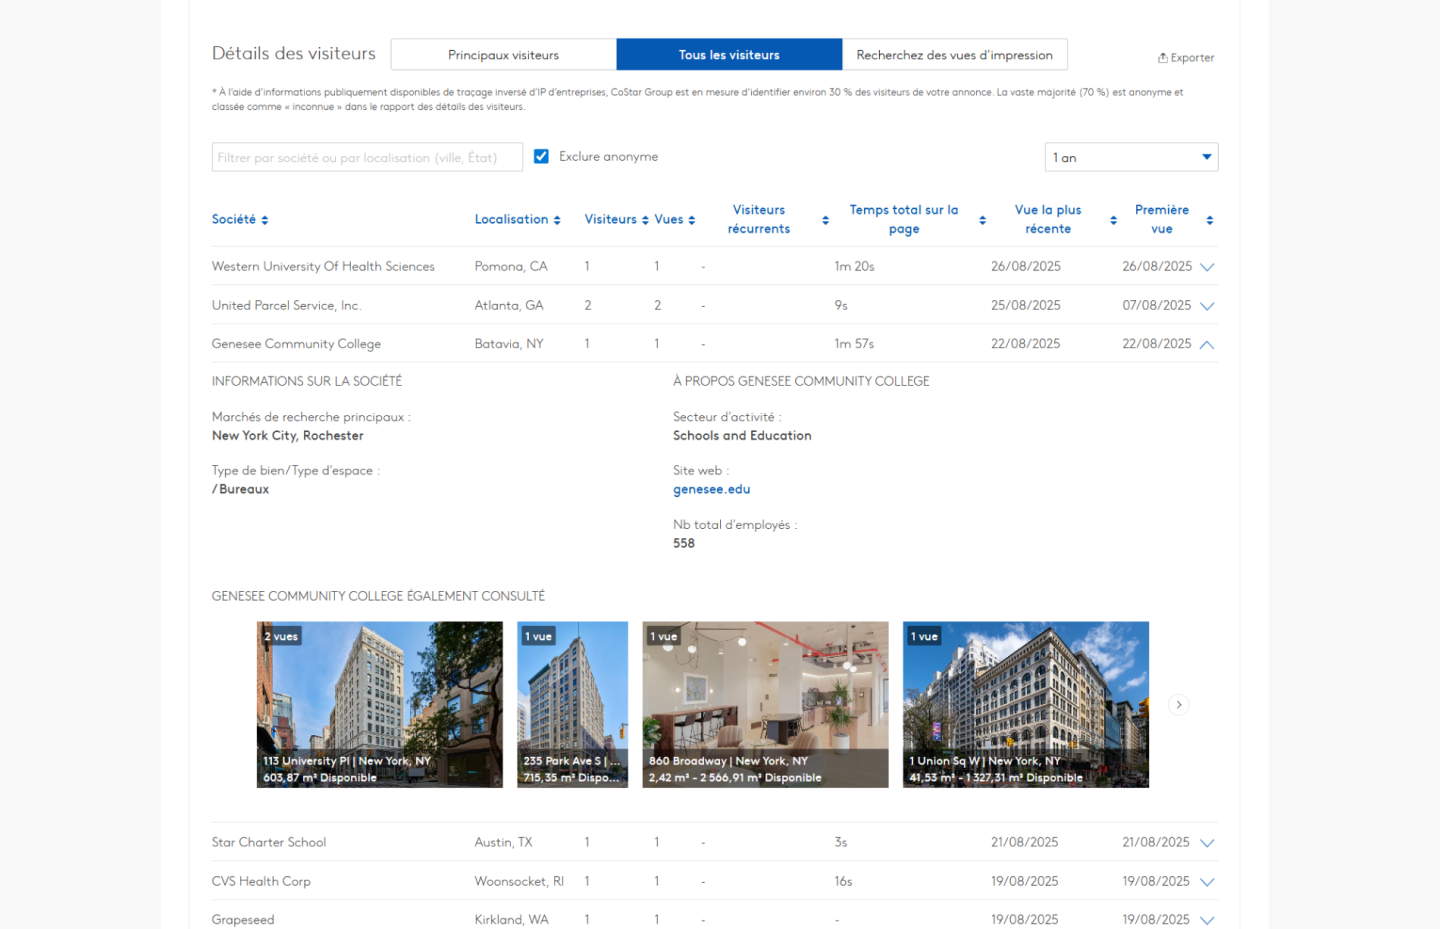Sort by Vues column arrows
This screenshot has width=1440, height=929.
point(691,220)
